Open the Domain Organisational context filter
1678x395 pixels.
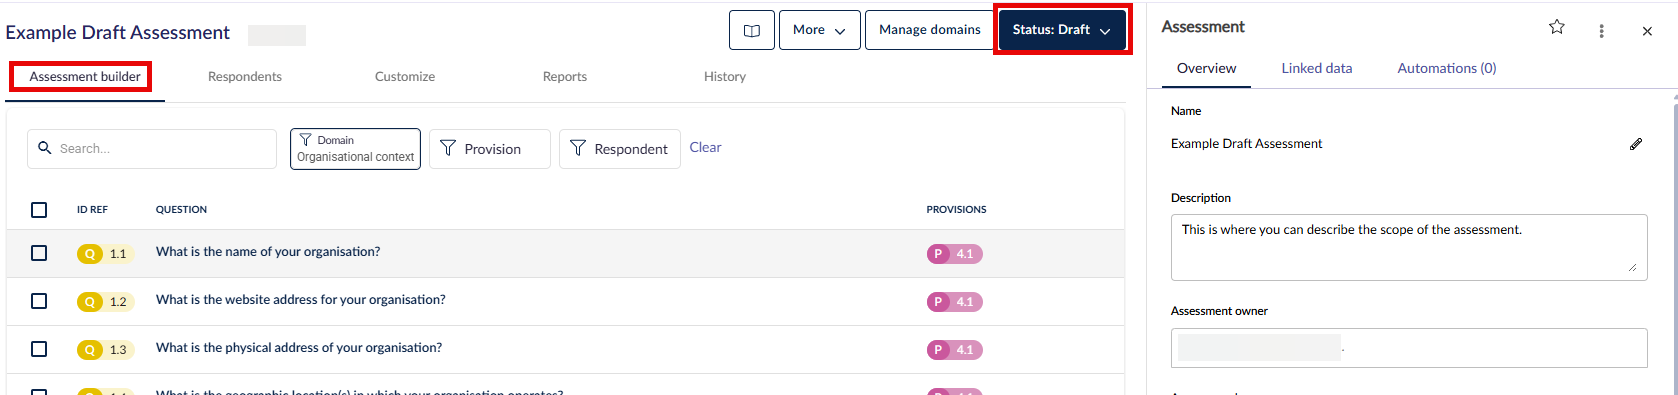tap(355, 149)
